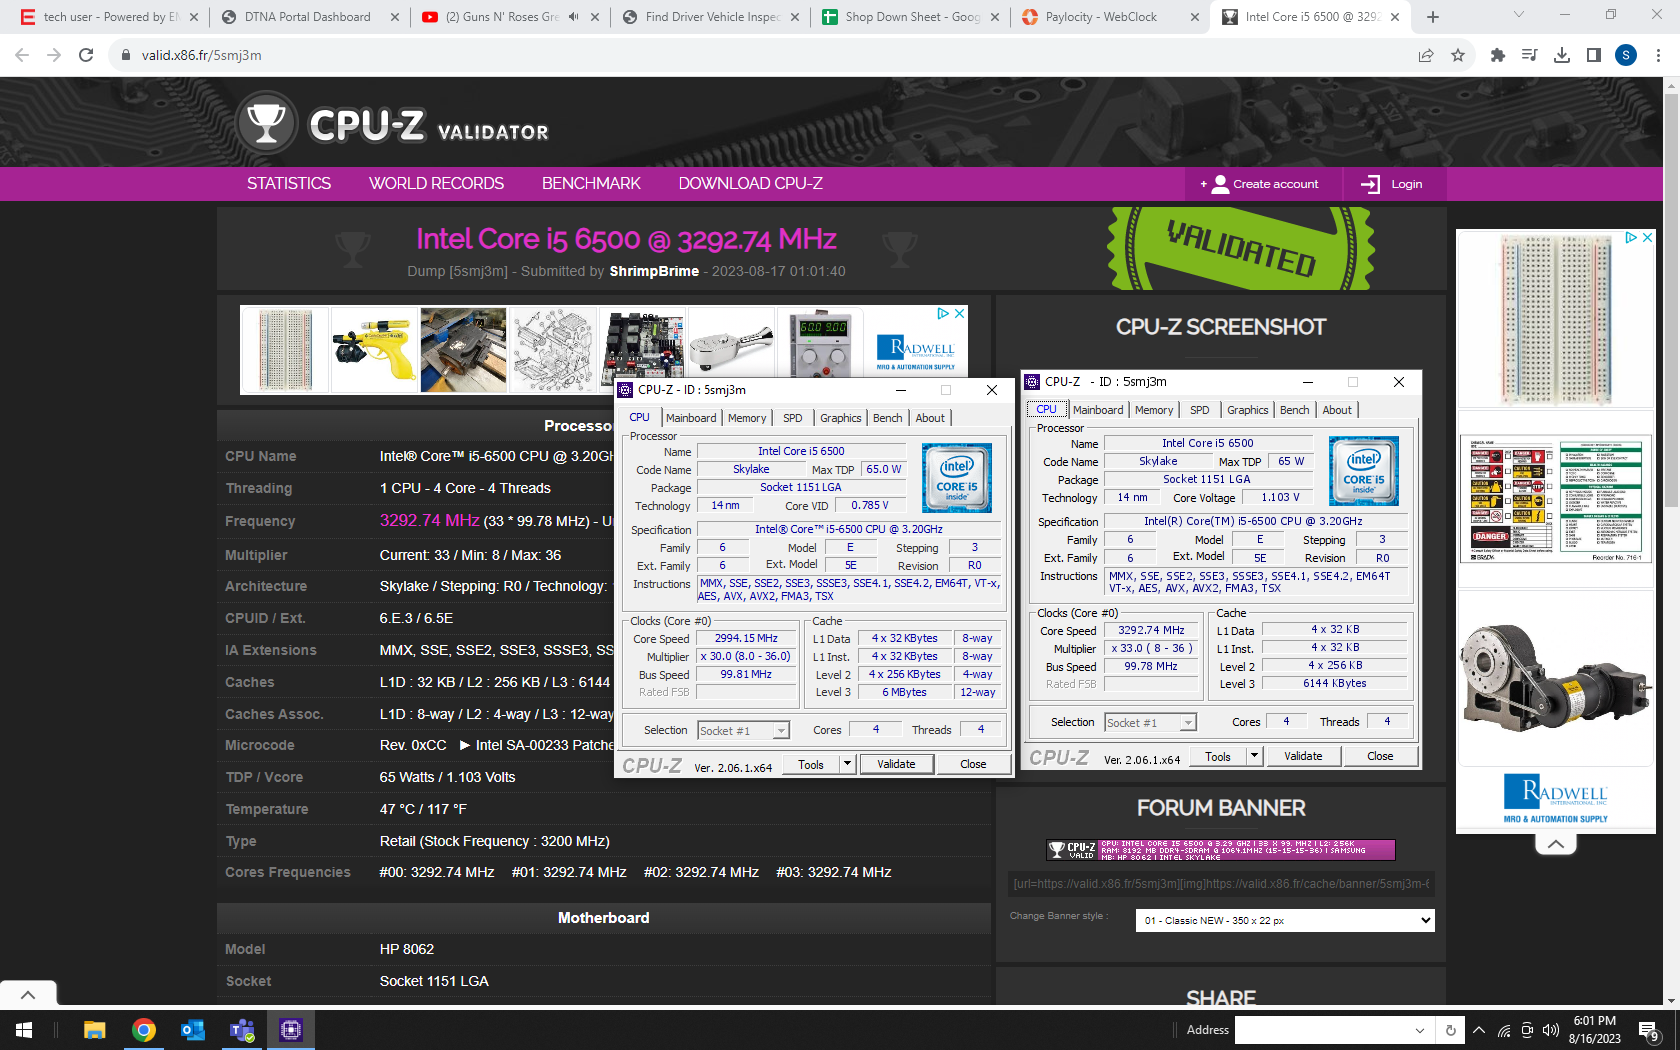This screenshot has width=1680, height=1050.
Task: Expand the bottom-left collapsed ad panel chevron
Action: pos(28,994)
